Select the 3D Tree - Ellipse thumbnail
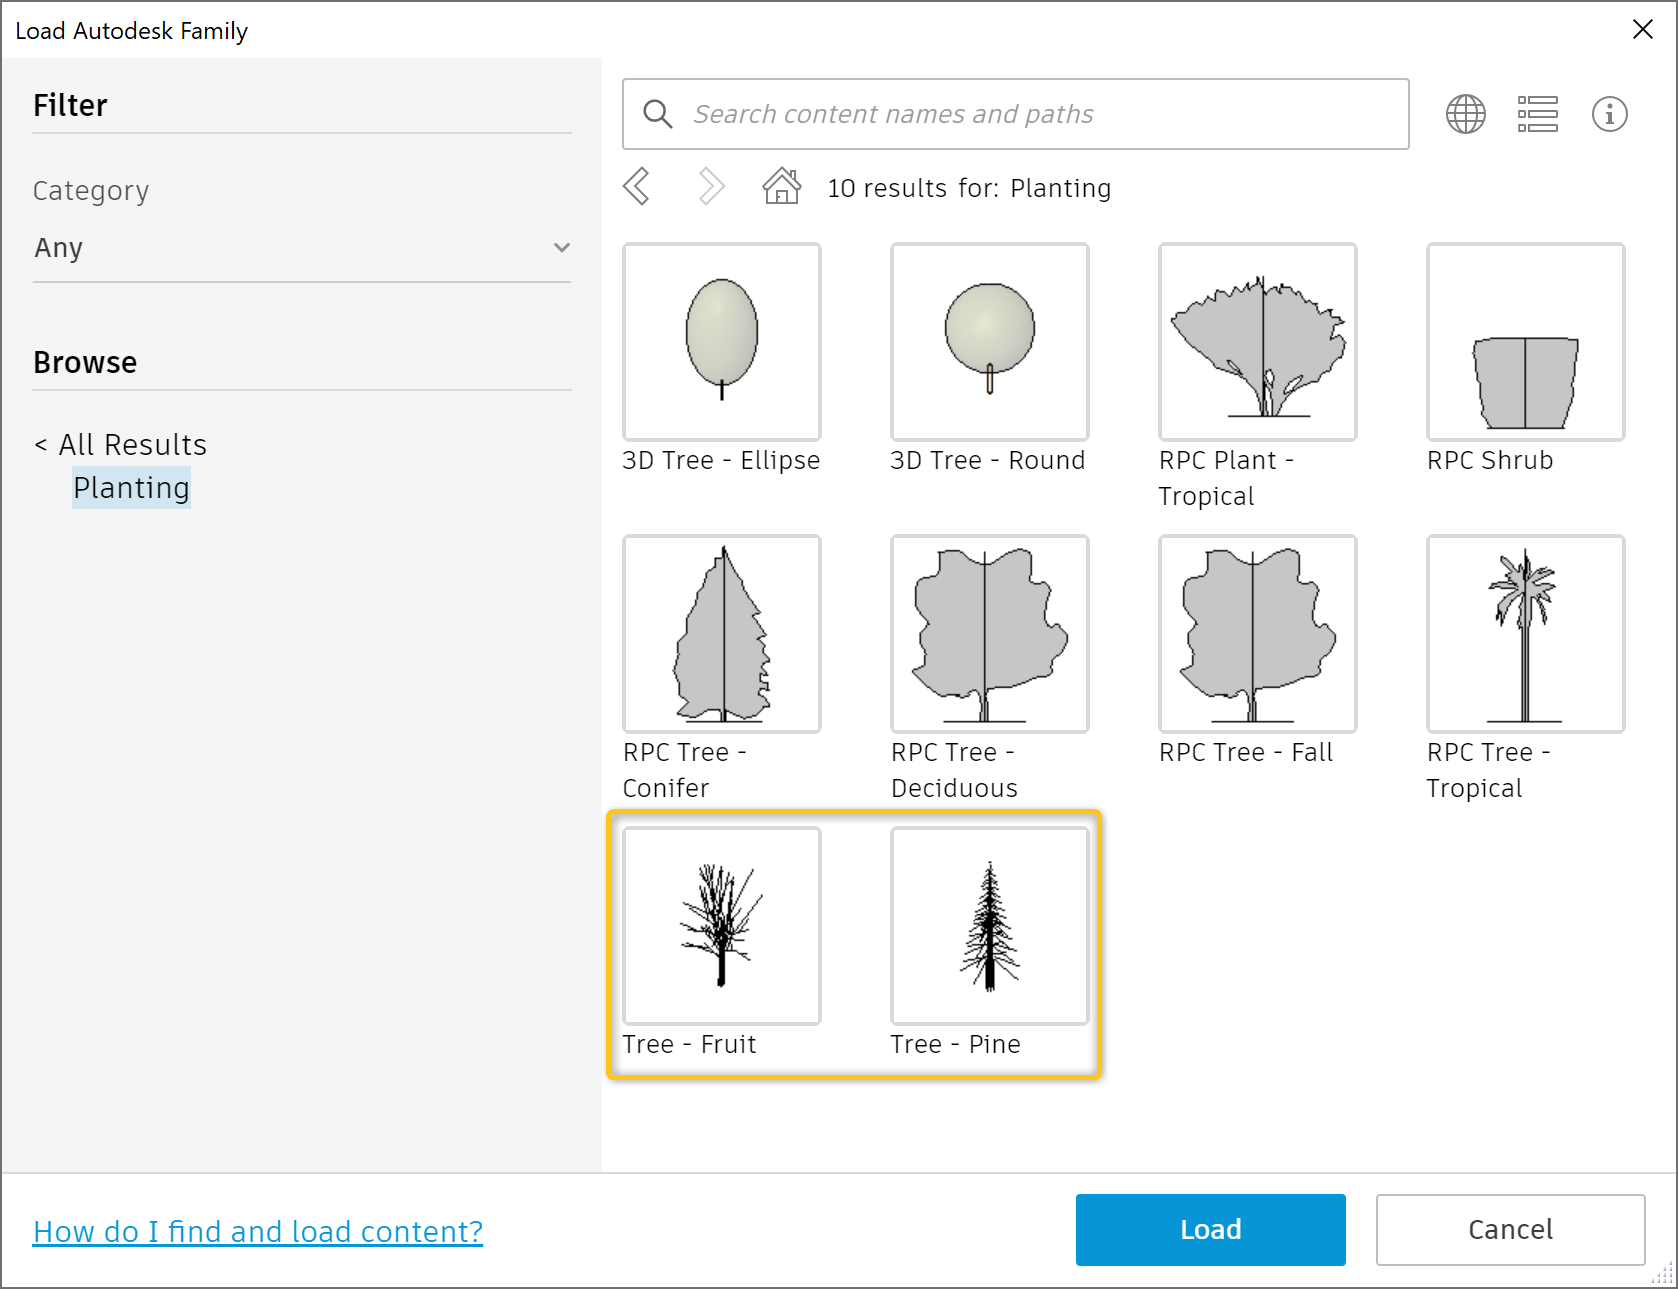 coord(722,342)
